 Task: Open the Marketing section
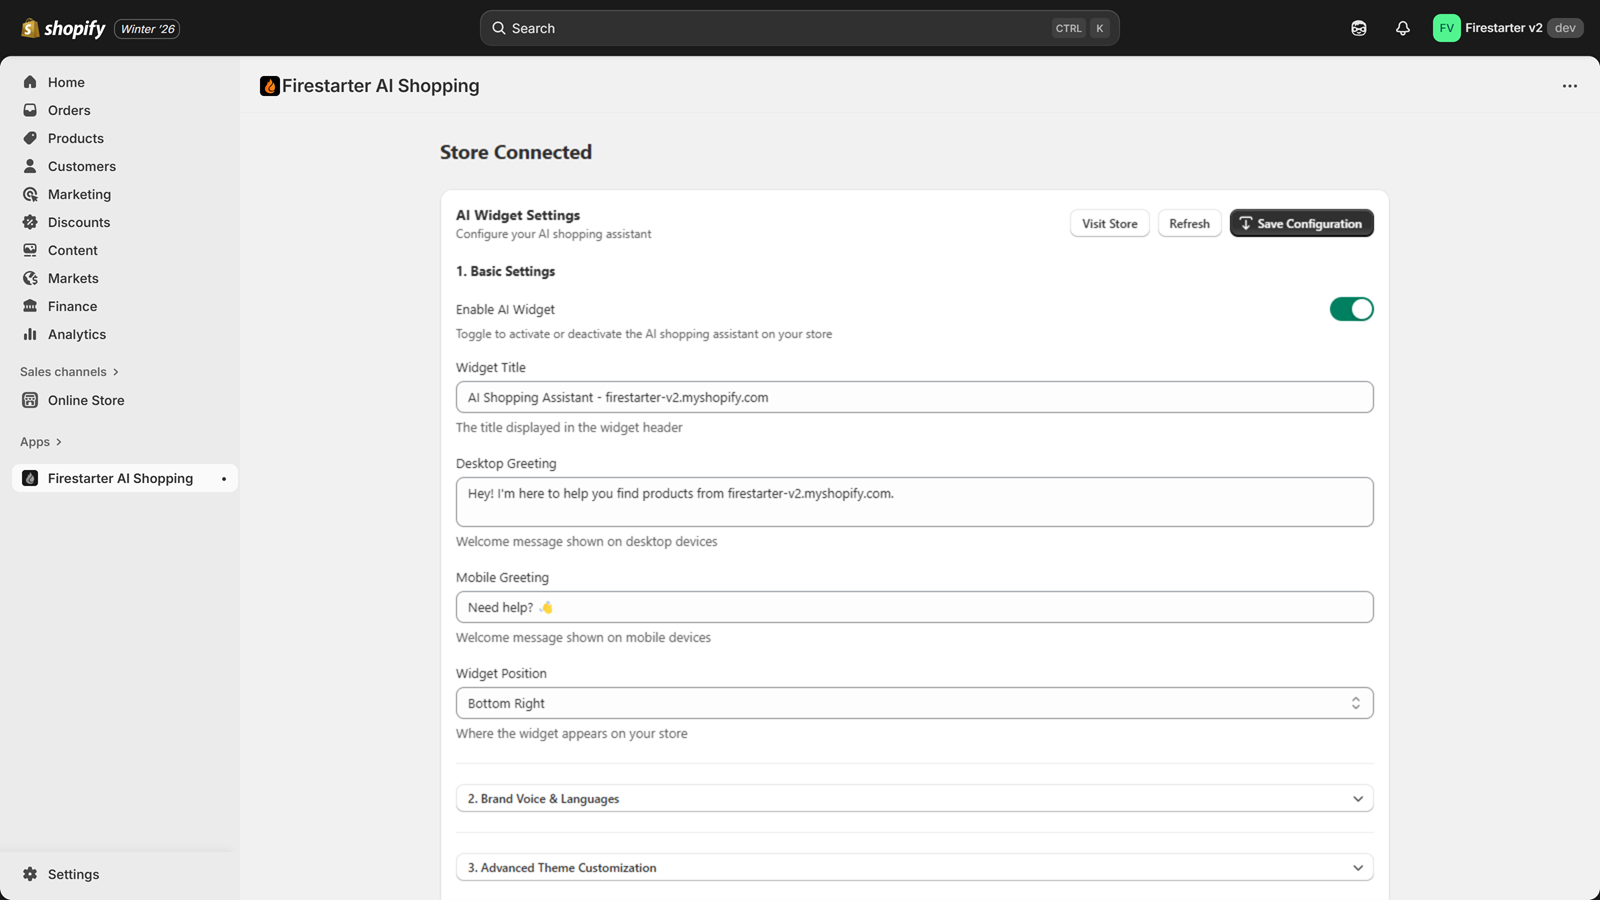78,194
